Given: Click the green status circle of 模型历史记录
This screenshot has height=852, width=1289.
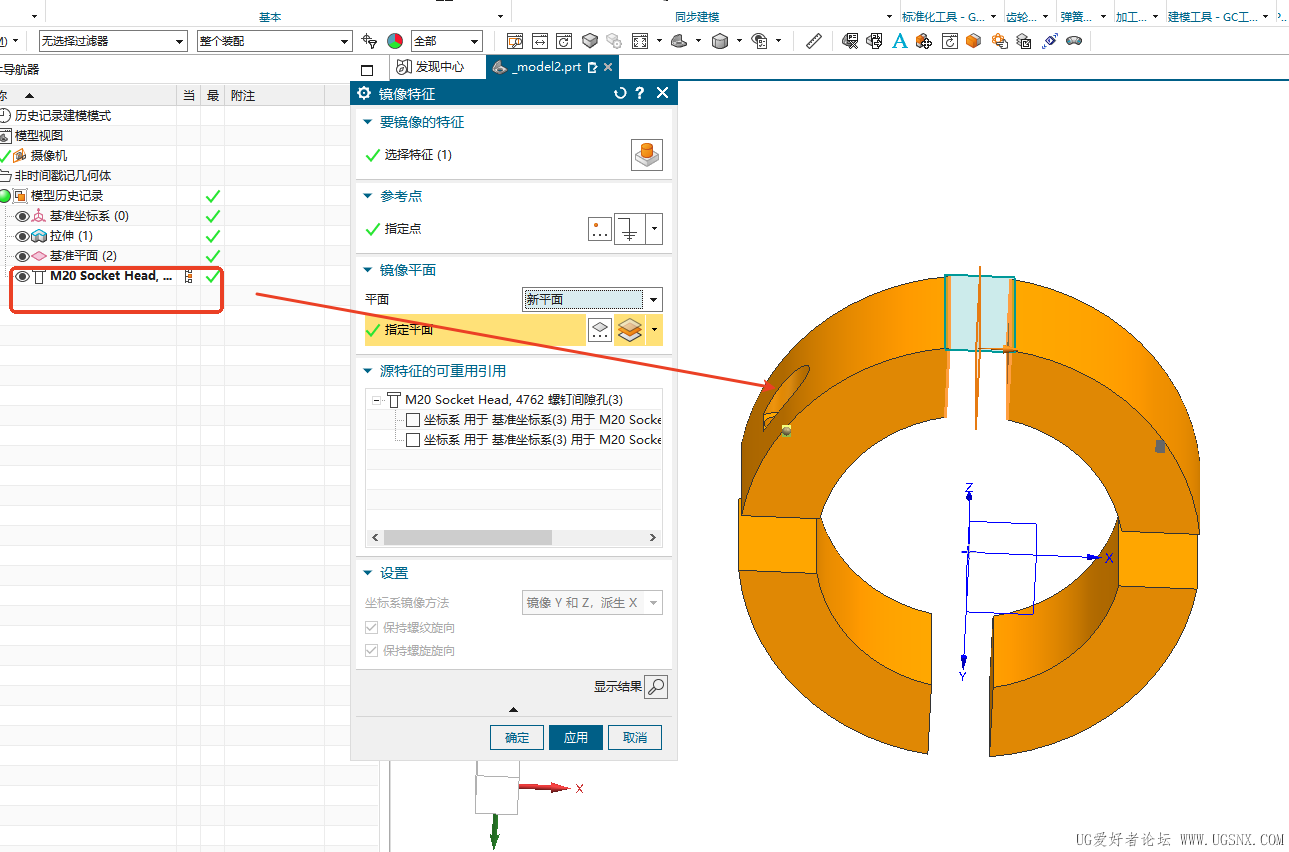Looking at the screenshot, I should (x=5, y=196).
